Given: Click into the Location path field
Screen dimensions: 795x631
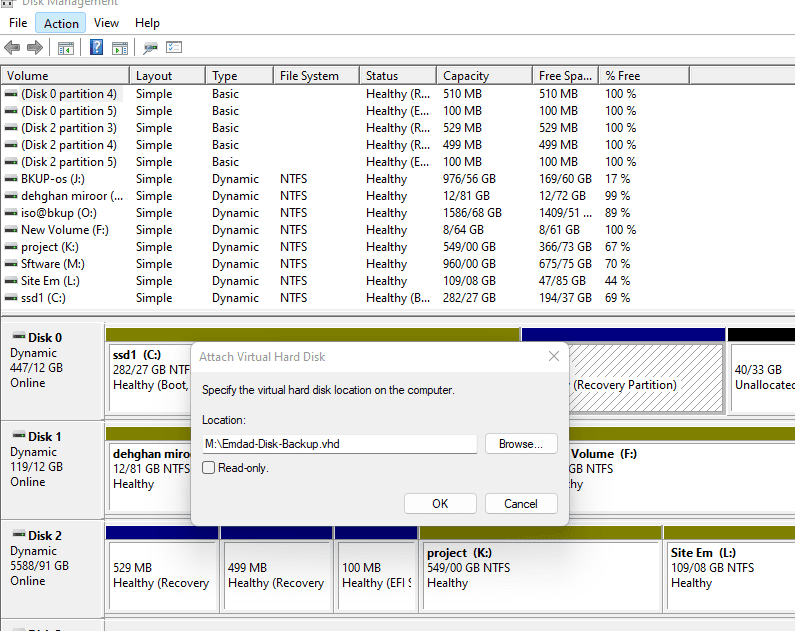Looking at the screenshot, I should click(x=338, y=444).
